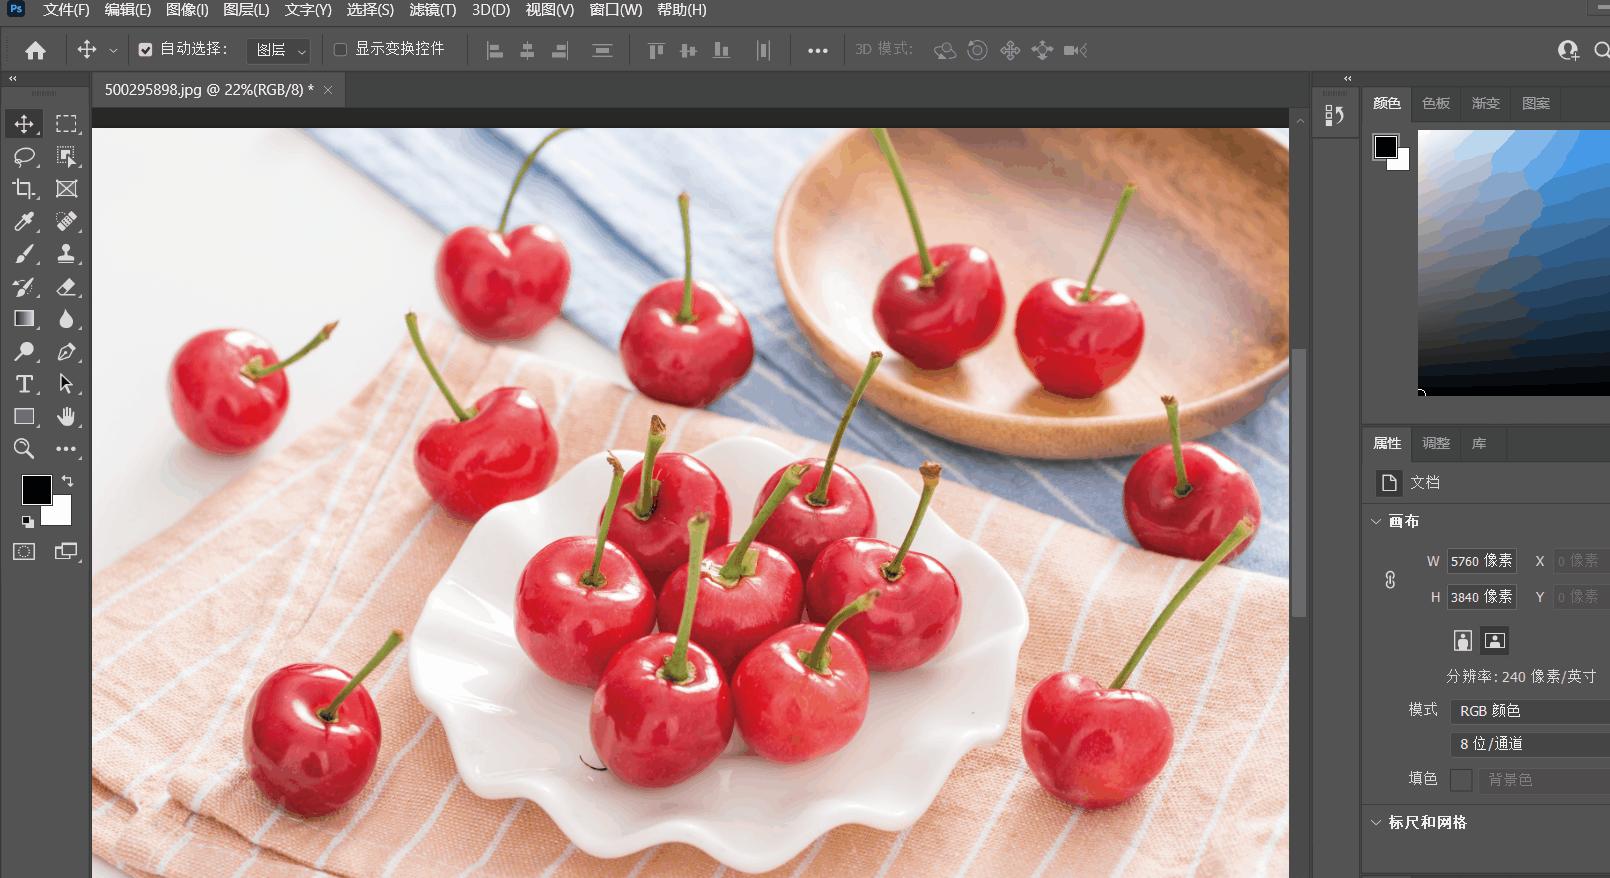Select the Dodge tool

click(24, 352)
